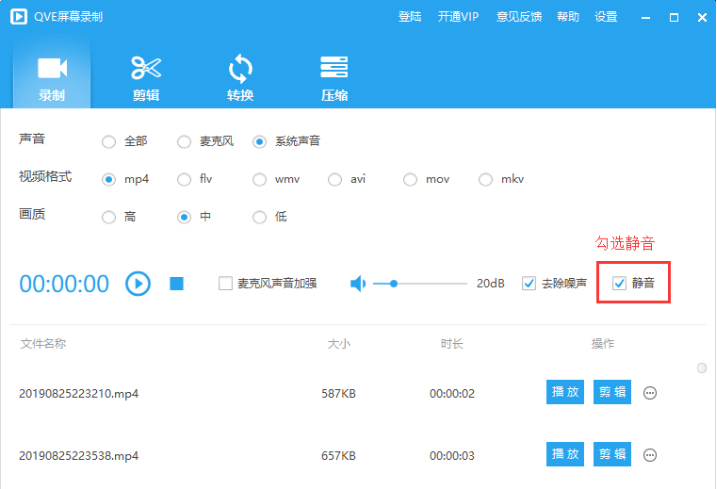
Task: Open the 录制 recording tab icon
Action: [x=52, y=69]
